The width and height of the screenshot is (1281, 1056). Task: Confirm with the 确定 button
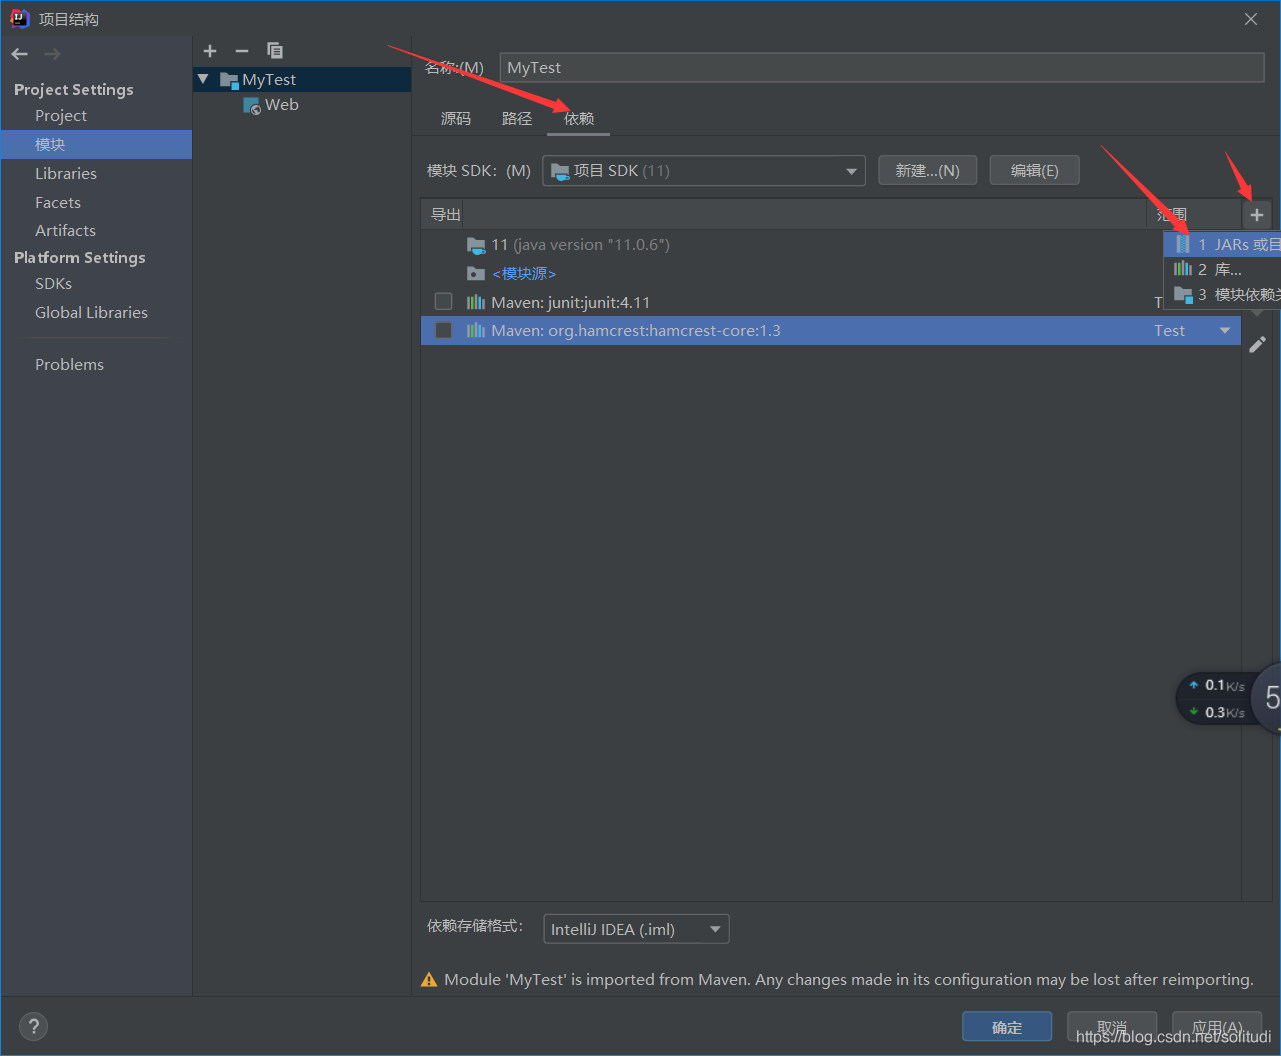[1007, 1027]
